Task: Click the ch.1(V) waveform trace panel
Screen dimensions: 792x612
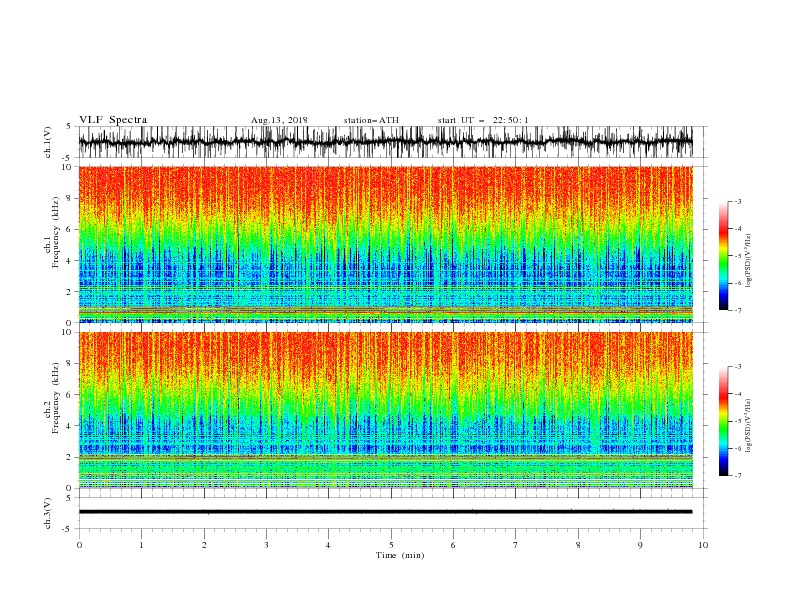Action: click(385, 142)
